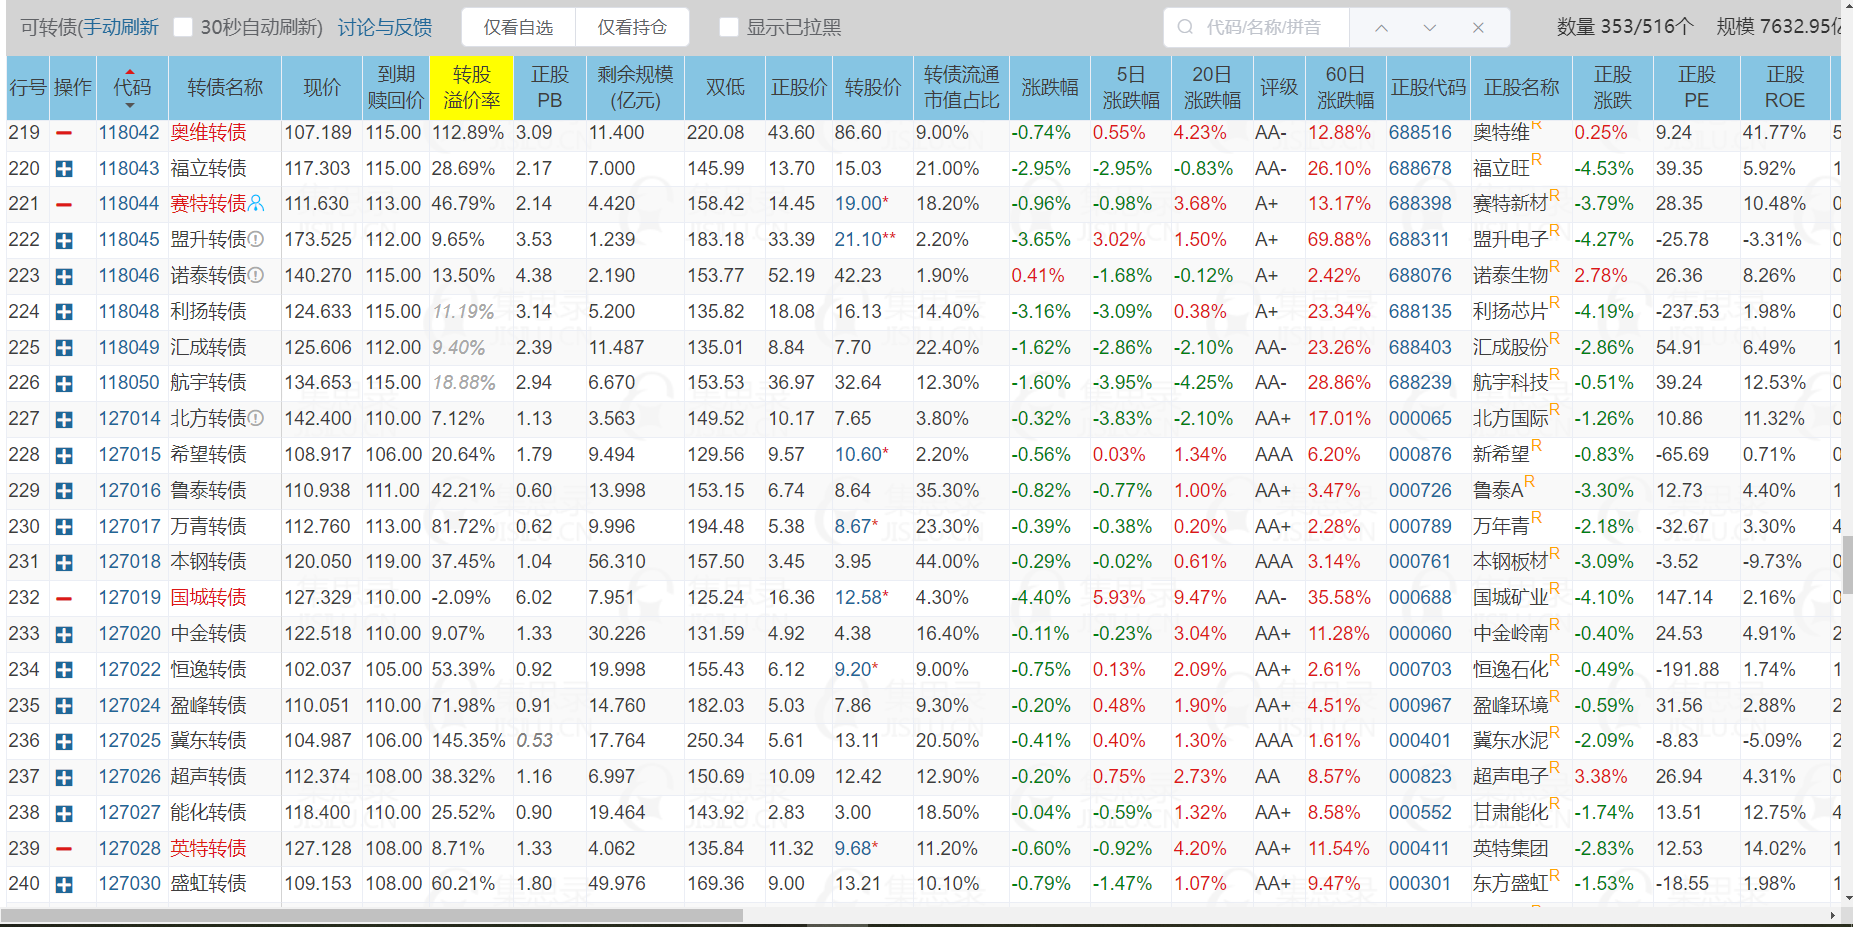Sort by the 评级 column header
The width and height of the screenshot is (1853, 927).
[1279, 88]
